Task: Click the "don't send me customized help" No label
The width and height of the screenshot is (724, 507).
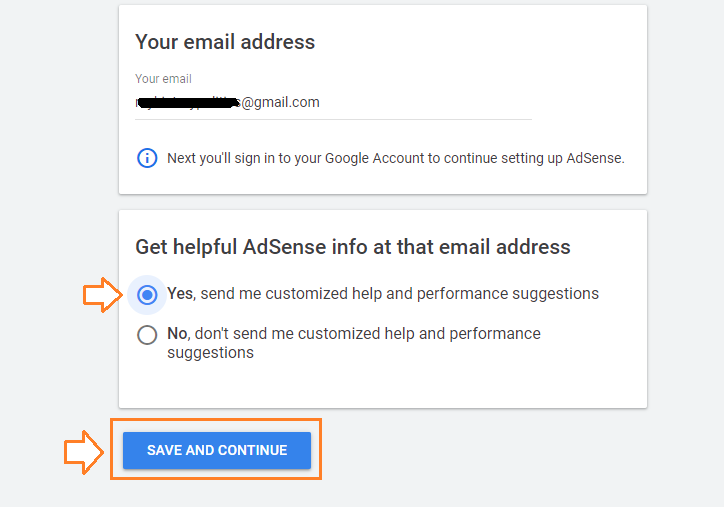Action: [x=353, y=334]
